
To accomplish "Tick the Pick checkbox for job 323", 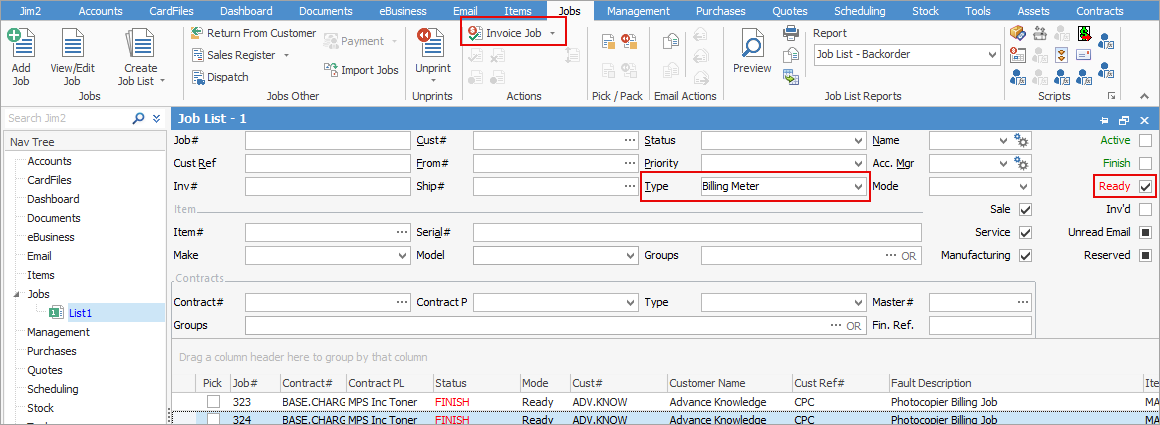I will (214, 402).
